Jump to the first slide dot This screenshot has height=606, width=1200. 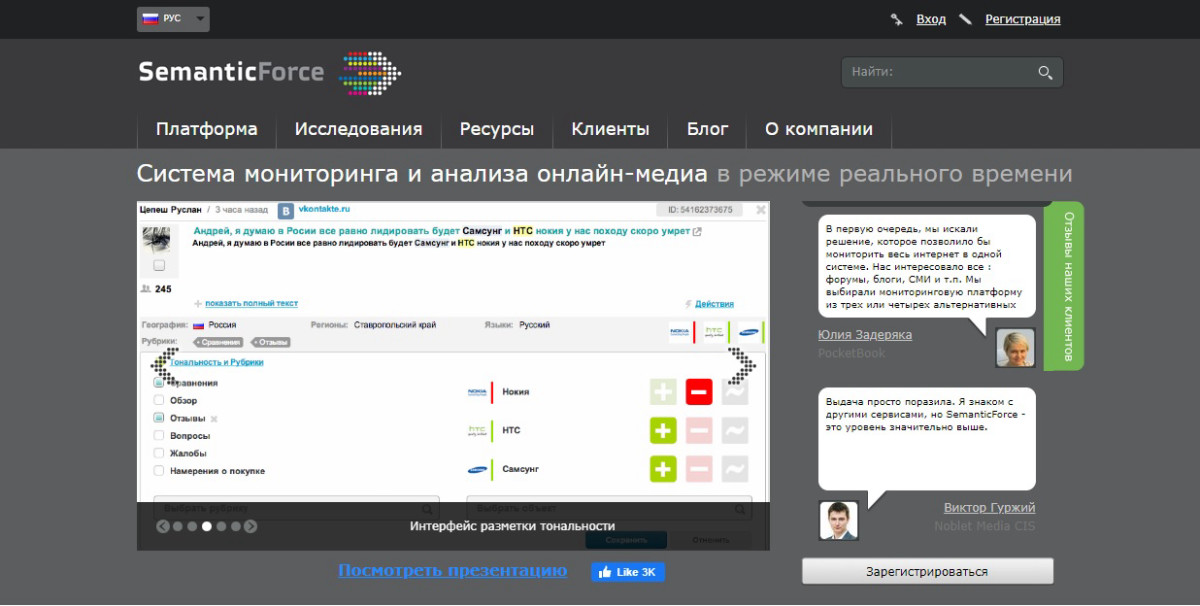click(177, 526)
